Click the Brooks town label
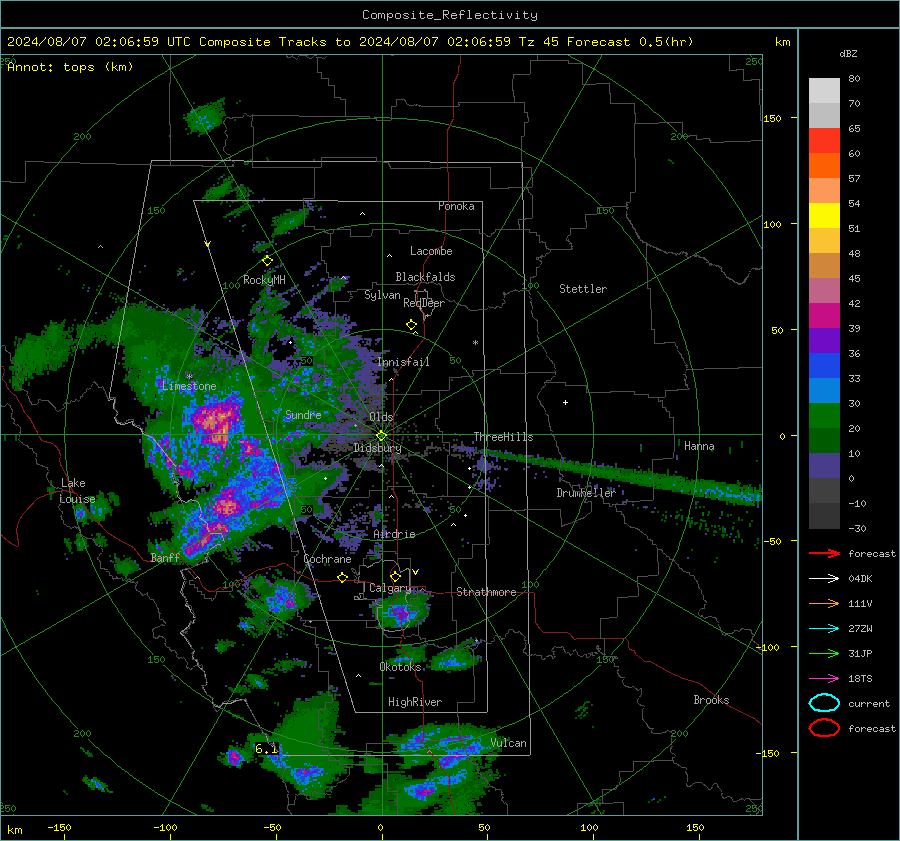This screenshot has height=841, width=900. [x=711, y=700]
